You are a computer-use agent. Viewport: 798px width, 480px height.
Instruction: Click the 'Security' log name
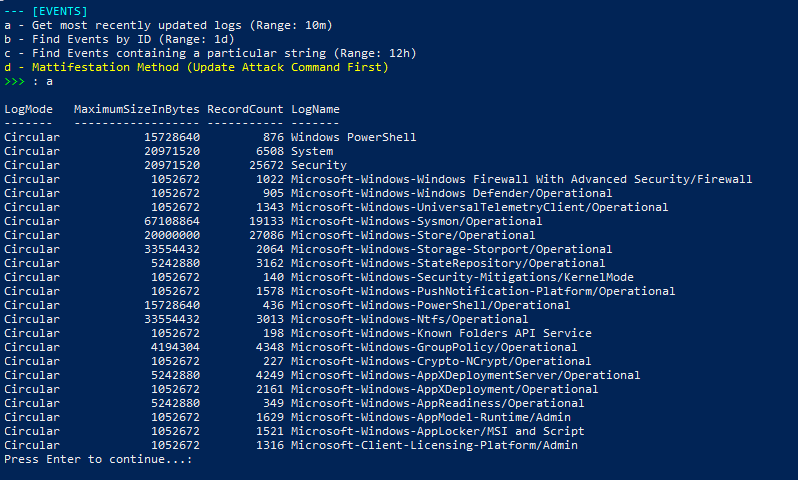coord(319,165)
